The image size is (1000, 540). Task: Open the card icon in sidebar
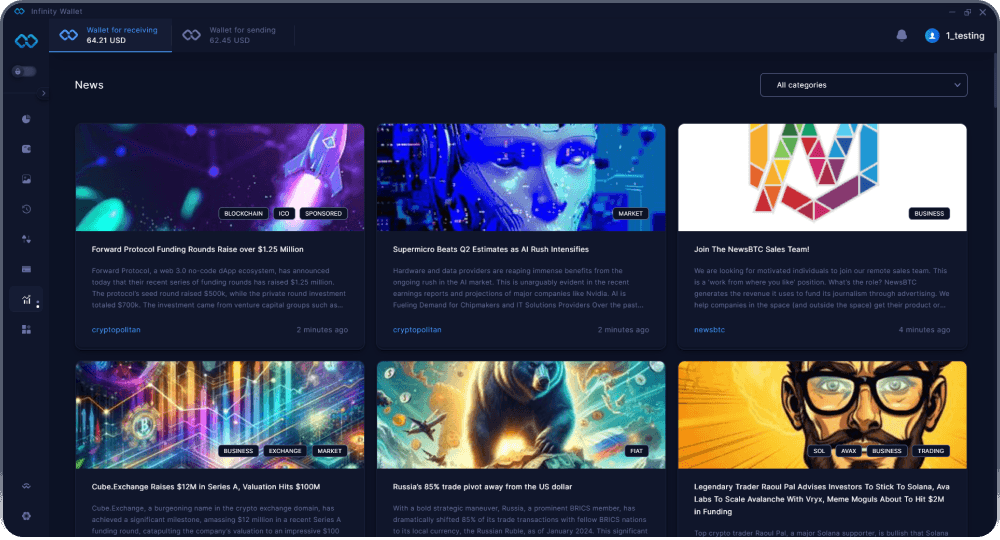26,269
